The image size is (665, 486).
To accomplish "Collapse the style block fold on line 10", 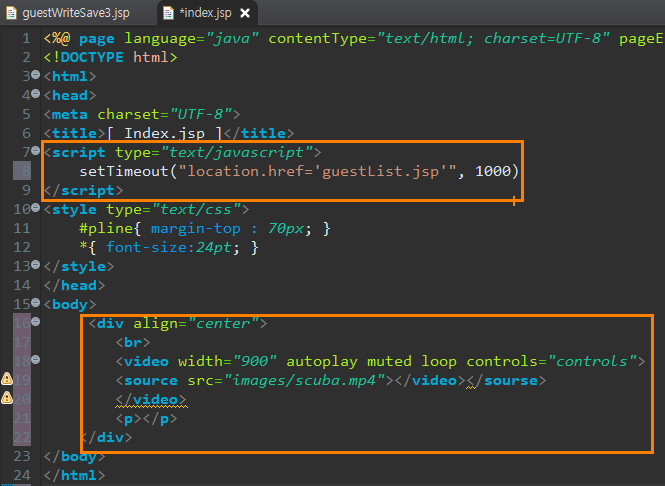I will pos(36,208).
